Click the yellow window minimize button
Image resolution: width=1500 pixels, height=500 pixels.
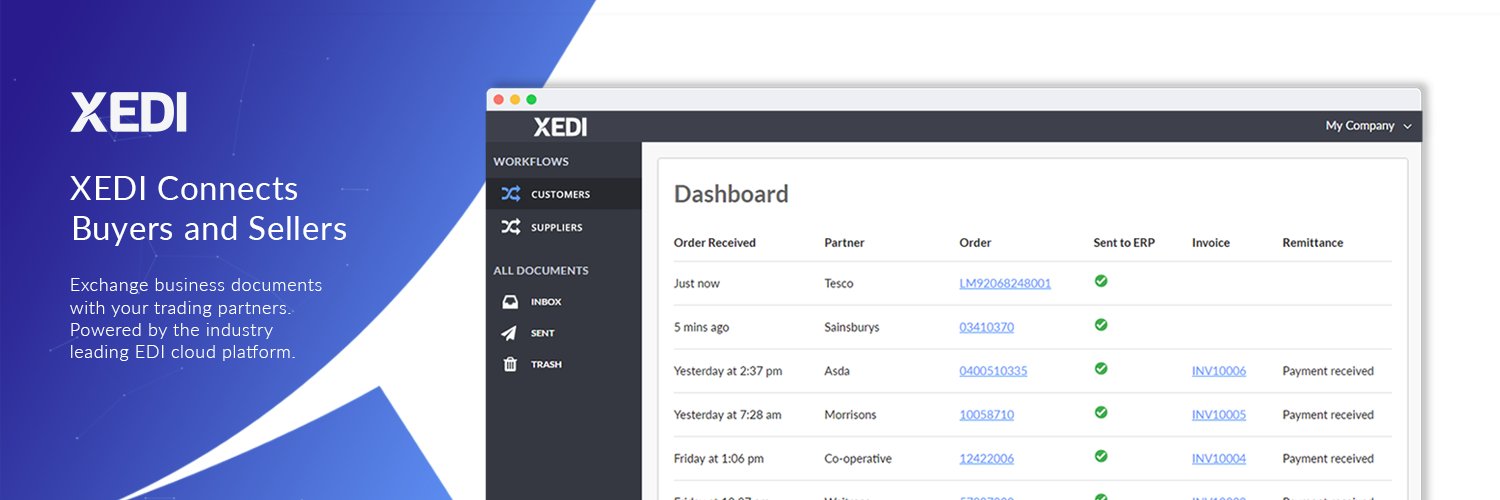click(515, 100)
